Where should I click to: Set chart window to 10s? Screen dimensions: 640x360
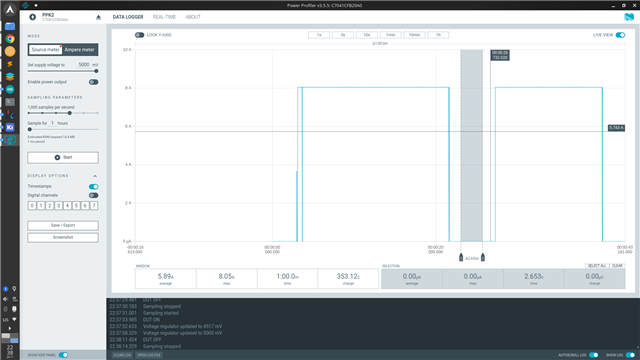[367, 35]
